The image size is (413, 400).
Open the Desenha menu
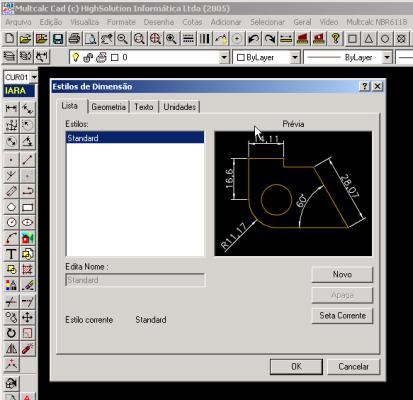click(x=159, y=22)
